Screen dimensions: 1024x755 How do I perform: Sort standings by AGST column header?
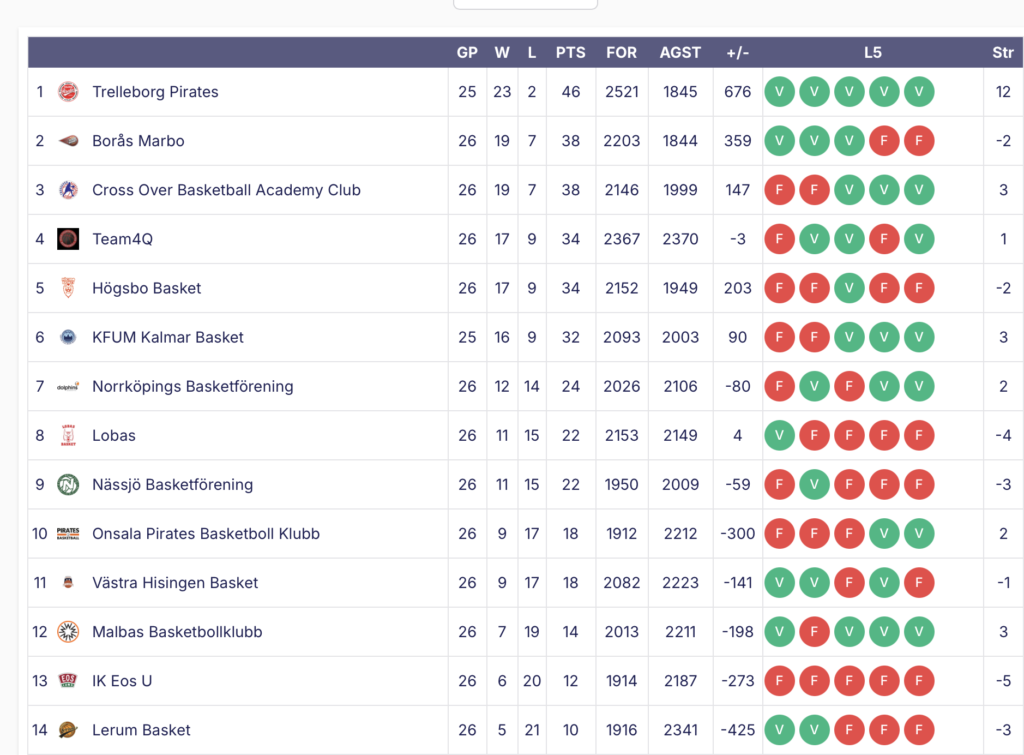pos(680,53)
